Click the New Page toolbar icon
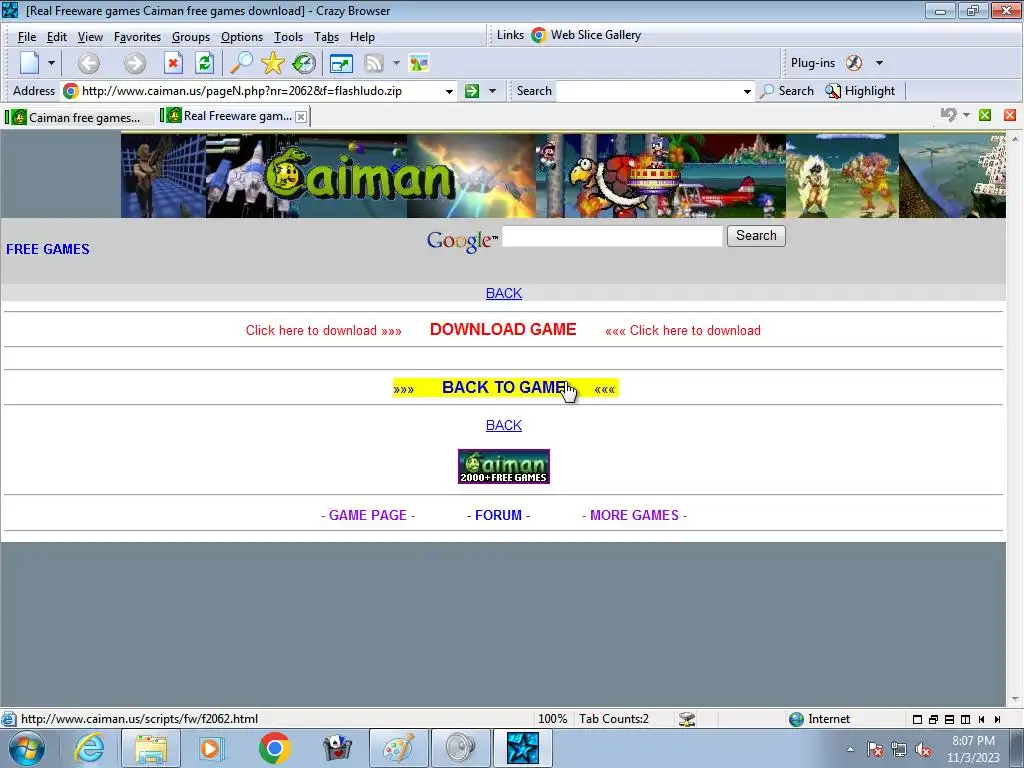The width and height of the screenshot is (1024, 768). point(29,63)
